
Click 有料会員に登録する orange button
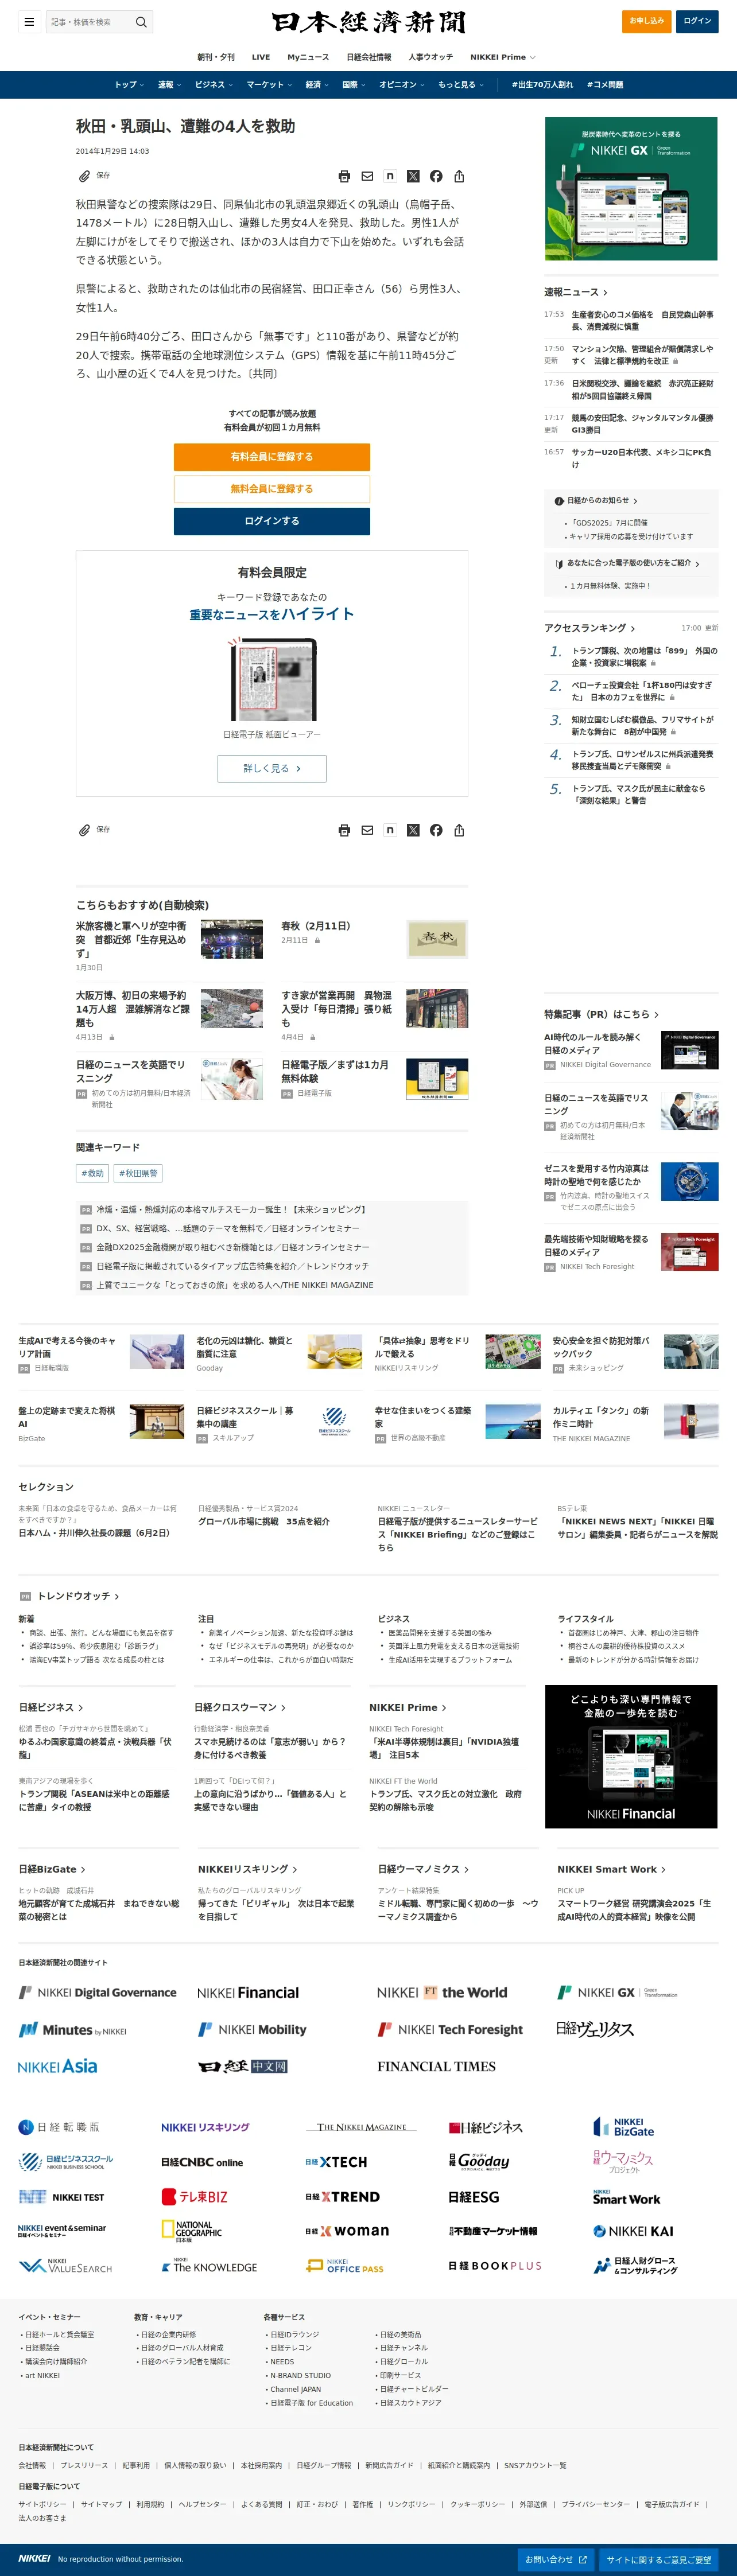pyautogui.click(x=272, y=457)
